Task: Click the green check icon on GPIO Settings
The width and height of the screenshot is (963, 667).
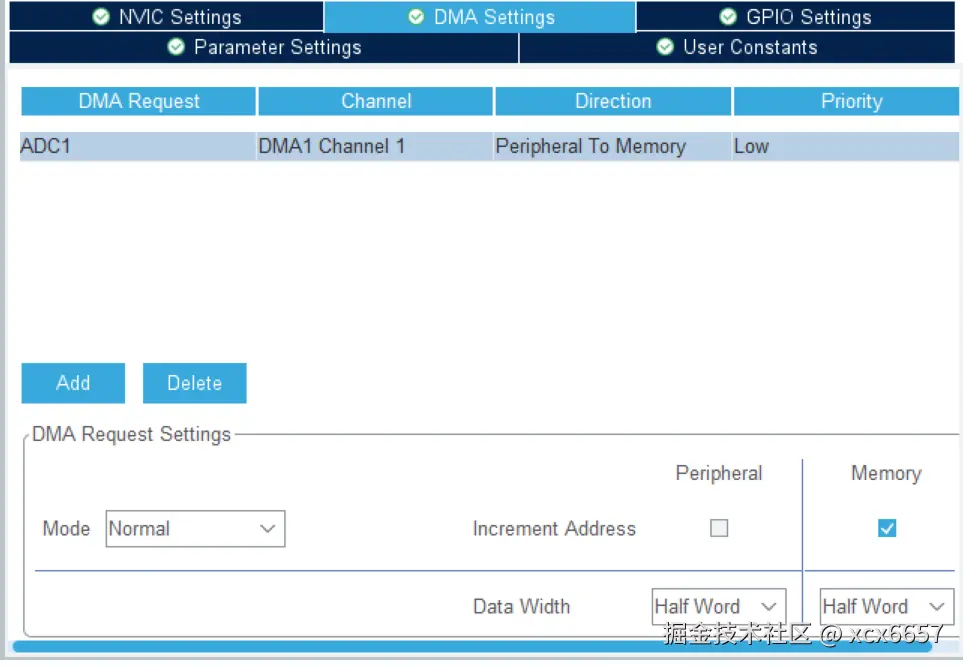Action: click(x=728, y=17)
